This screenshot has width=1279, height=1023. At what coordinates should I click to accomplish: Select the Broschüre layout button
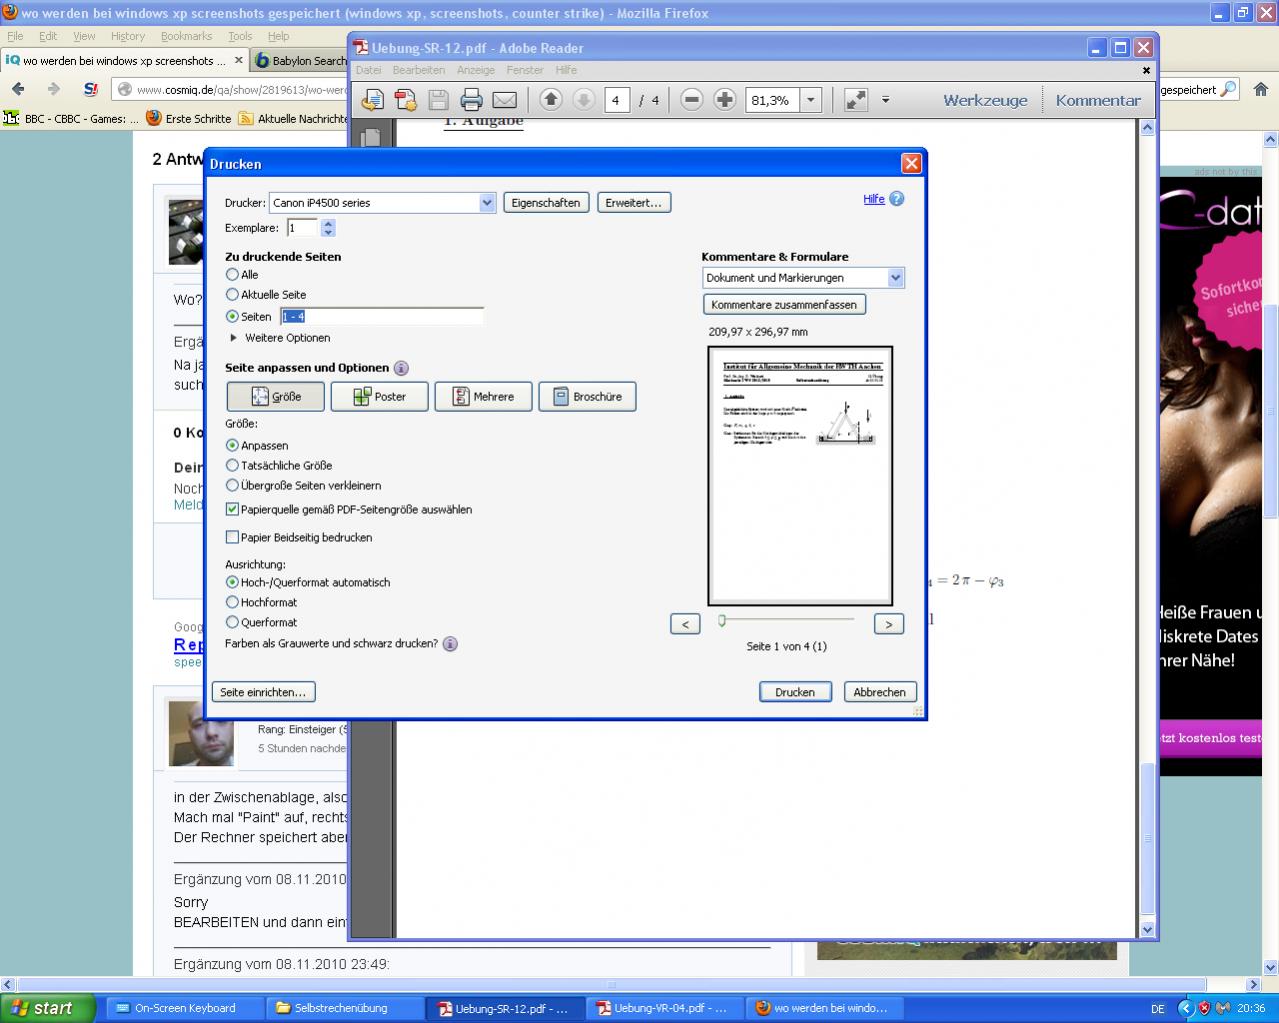[587, 397]
